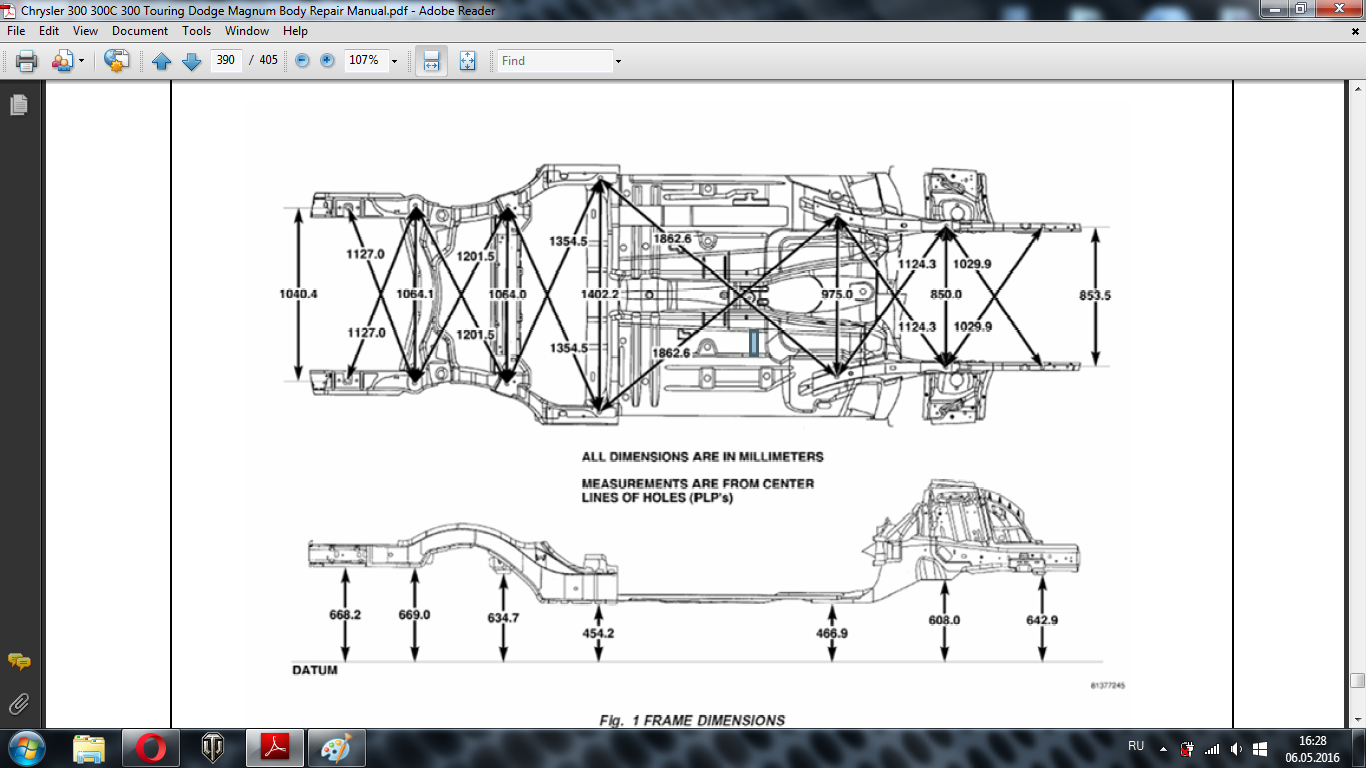Expand the zoom percentage dropdown
This screenshot has height=768, width=1366.
(394, 61)
